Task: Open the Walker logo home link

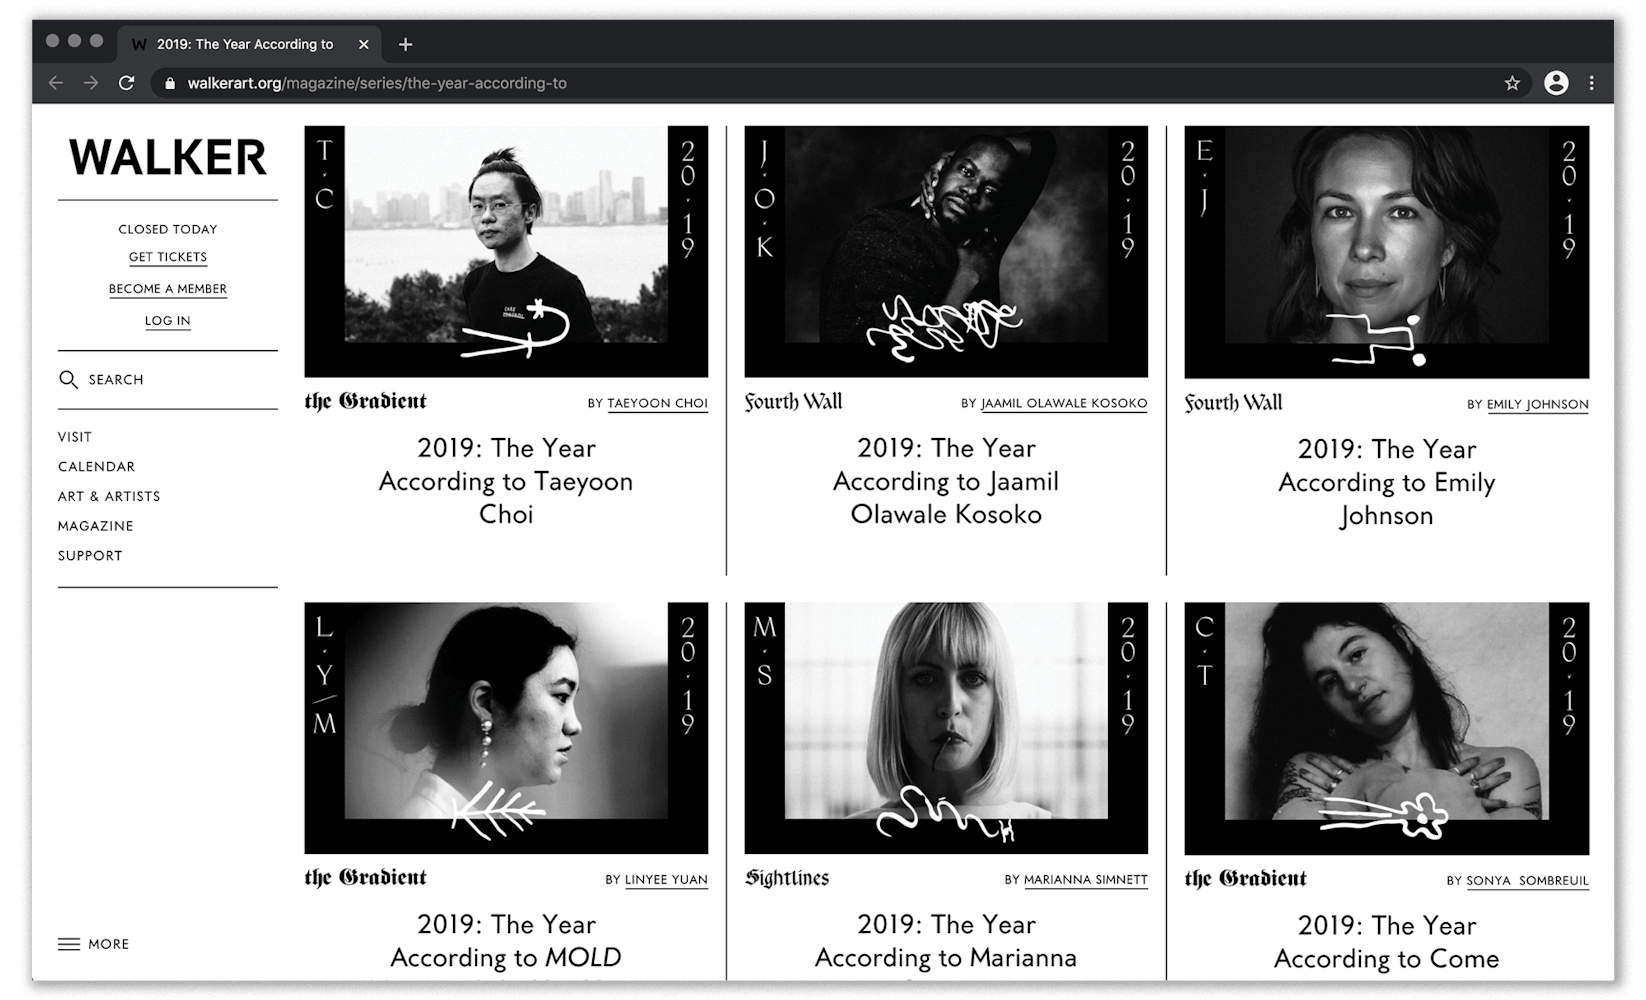Action: coord(168,157)
